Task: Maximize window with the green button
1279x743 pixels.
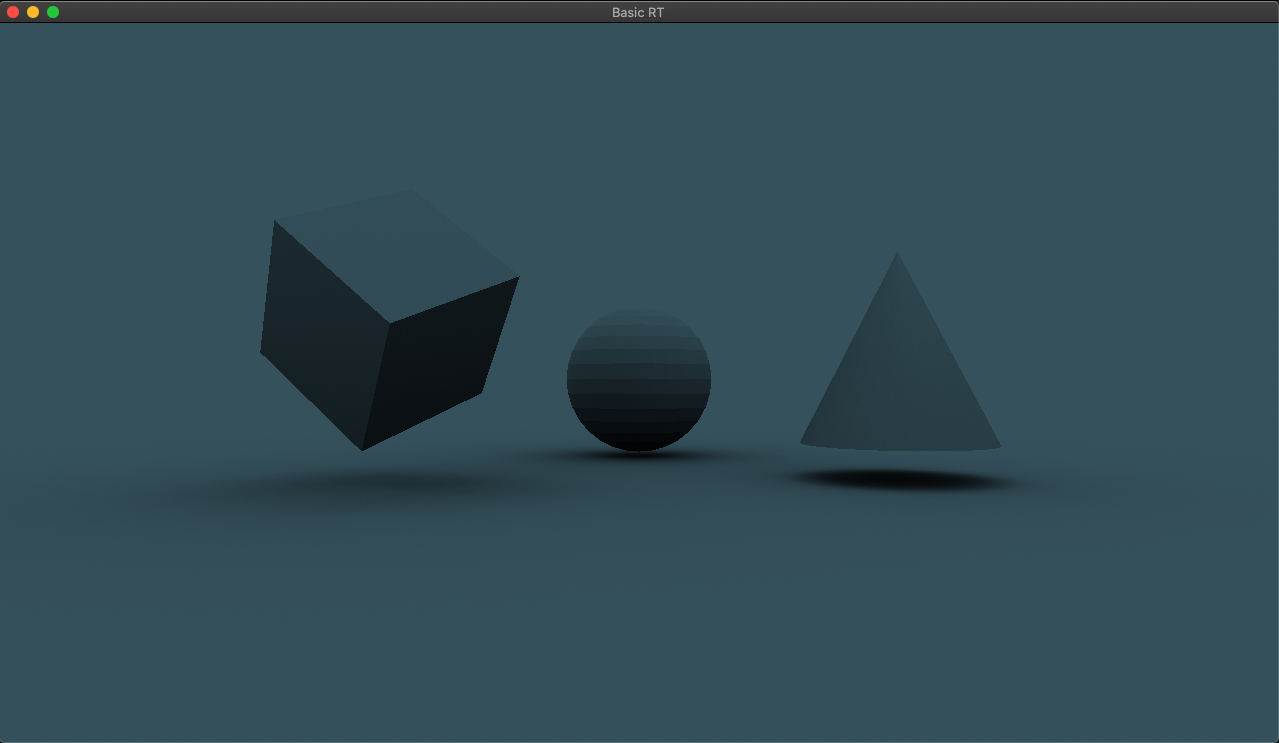Action: 53,12
